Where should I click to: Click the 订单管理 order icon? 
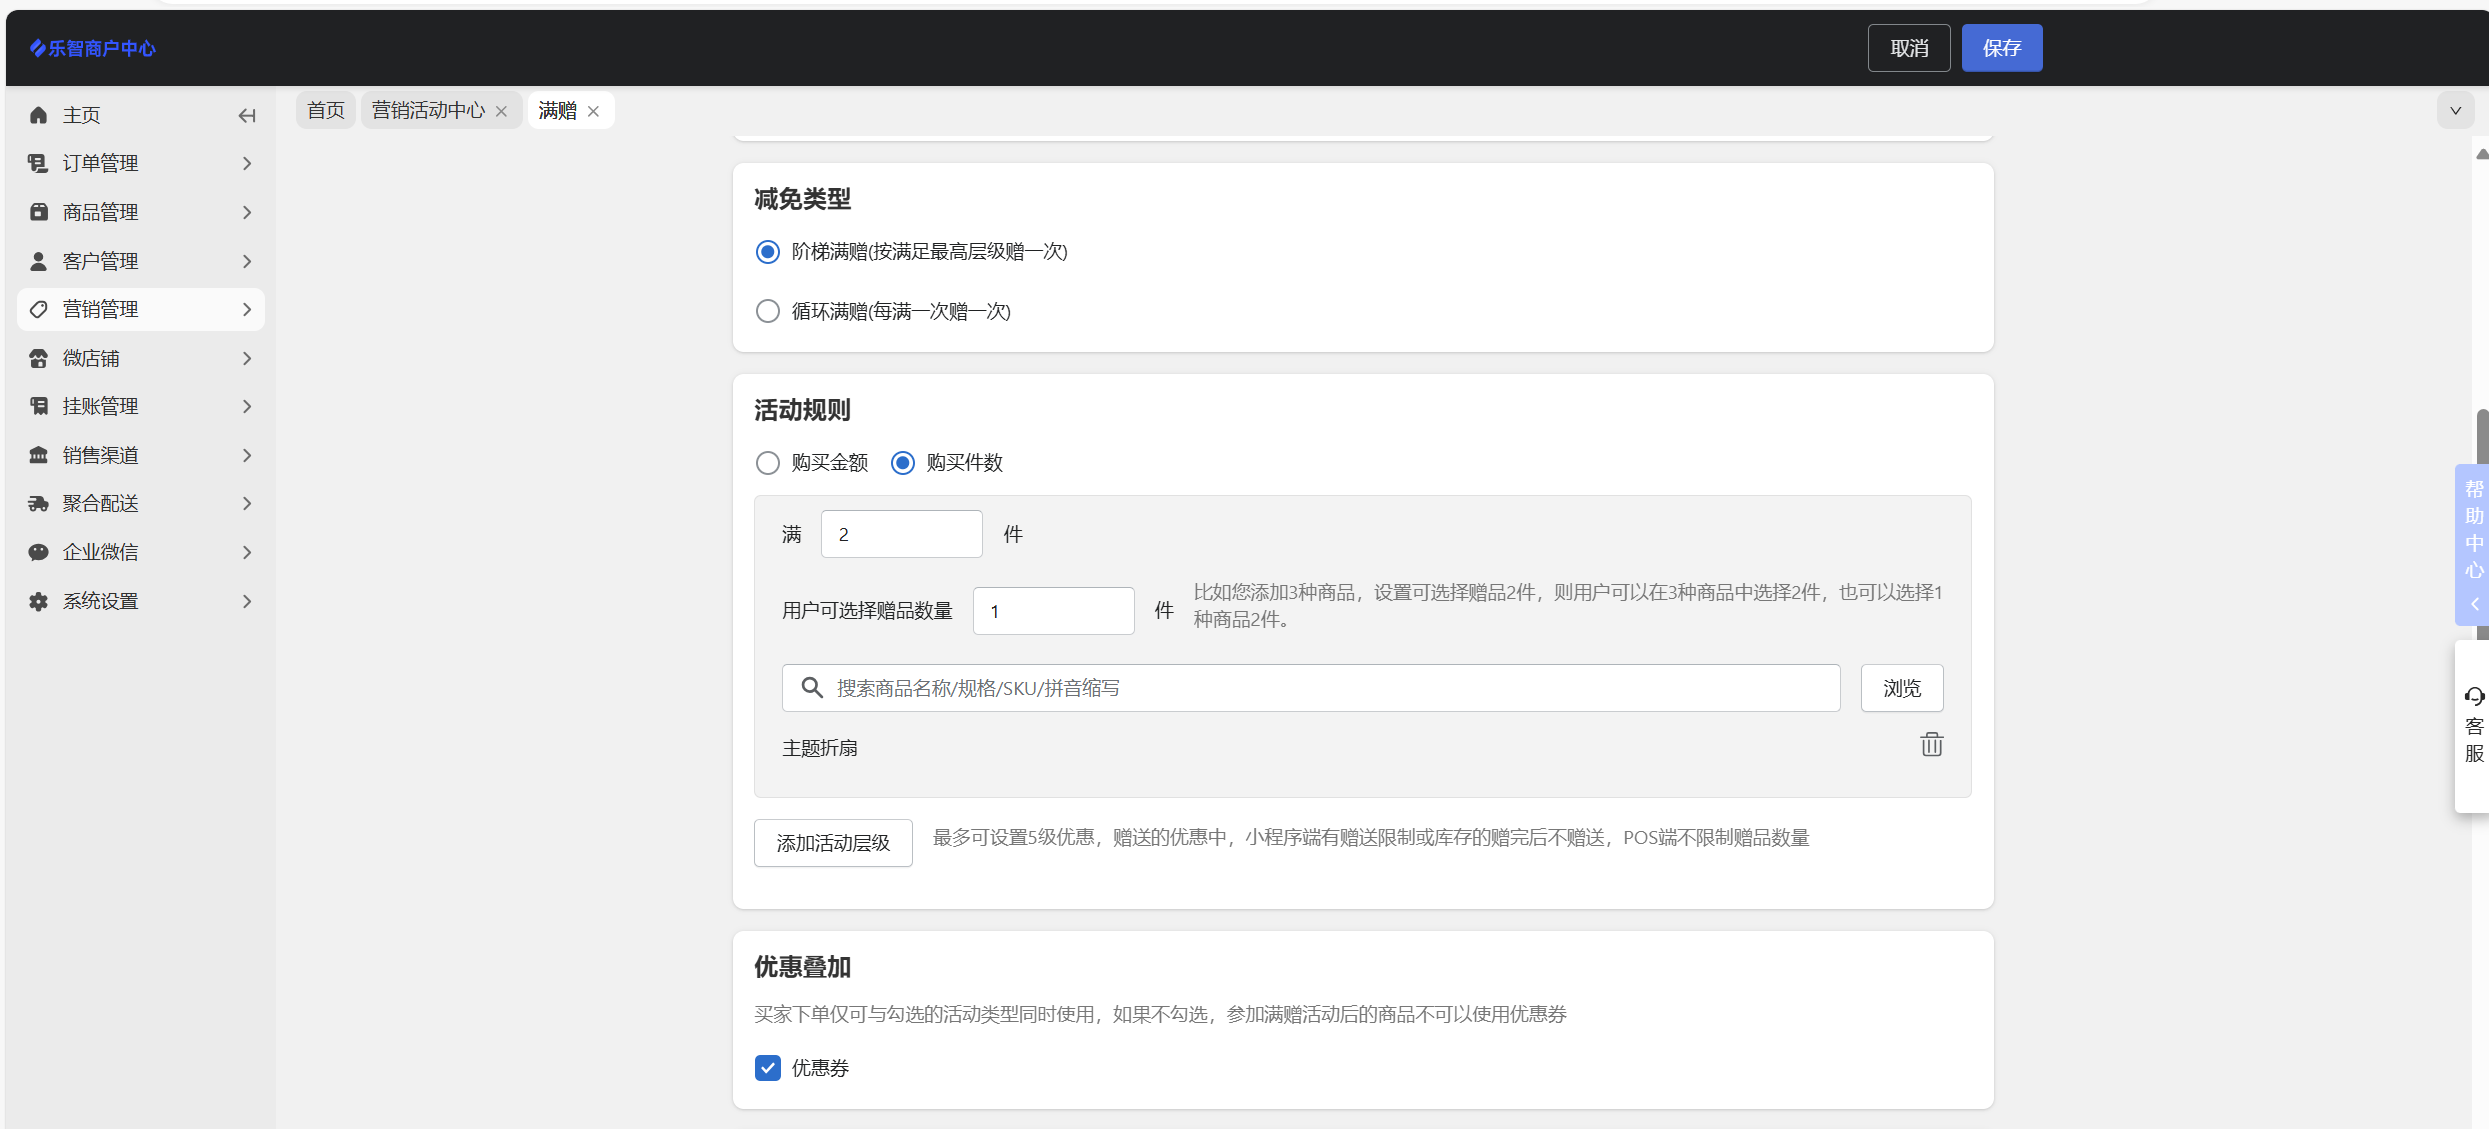click(x=38, y=163)
